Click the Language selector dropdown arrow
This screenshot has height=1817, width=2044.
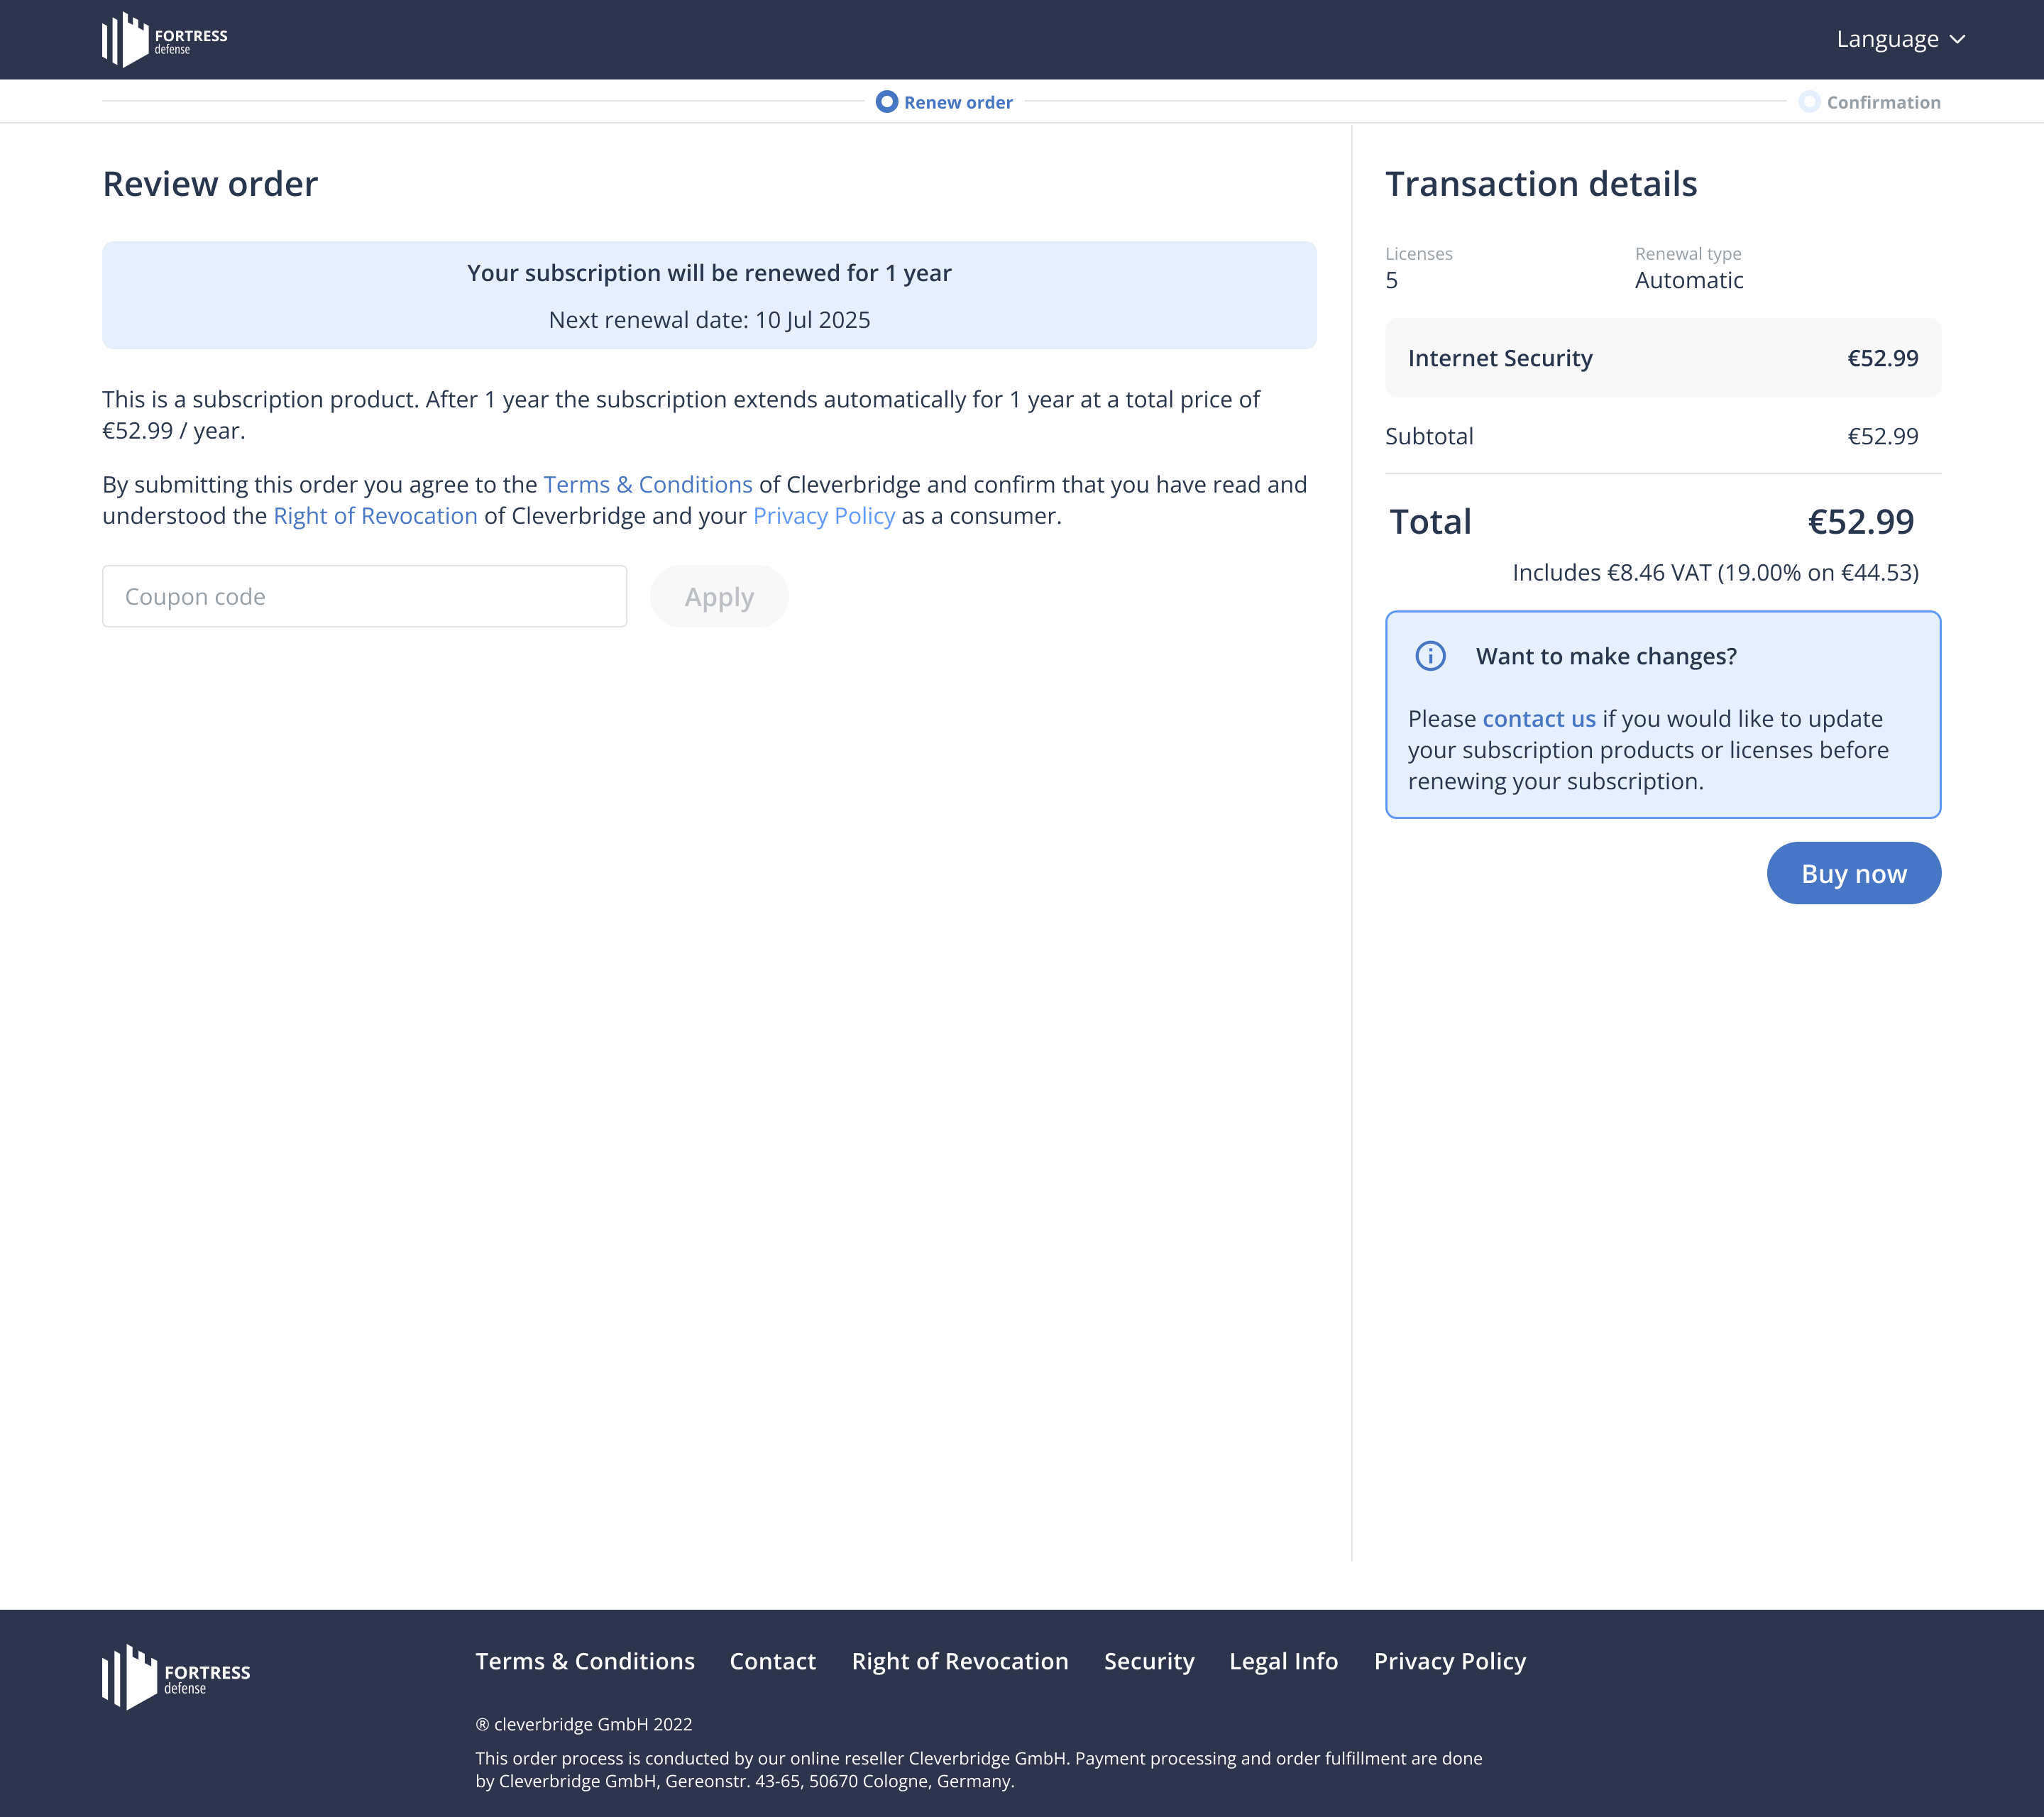coord(1963,38)
